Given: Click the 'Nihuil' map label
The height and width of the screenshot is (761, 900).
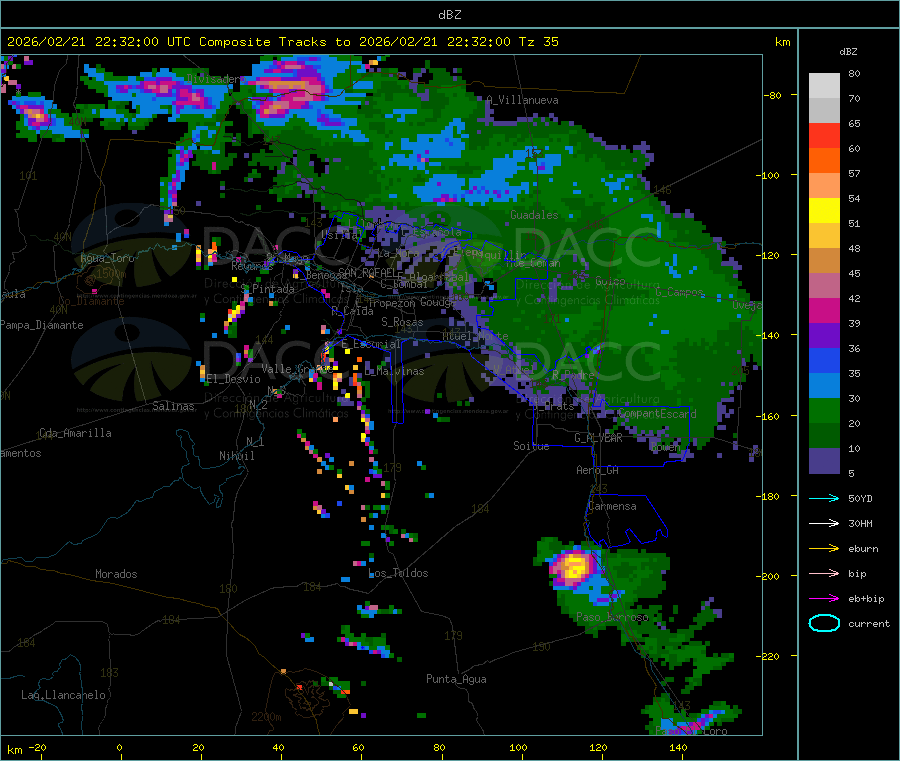Looking at the screenshot, I should point(236,456).
